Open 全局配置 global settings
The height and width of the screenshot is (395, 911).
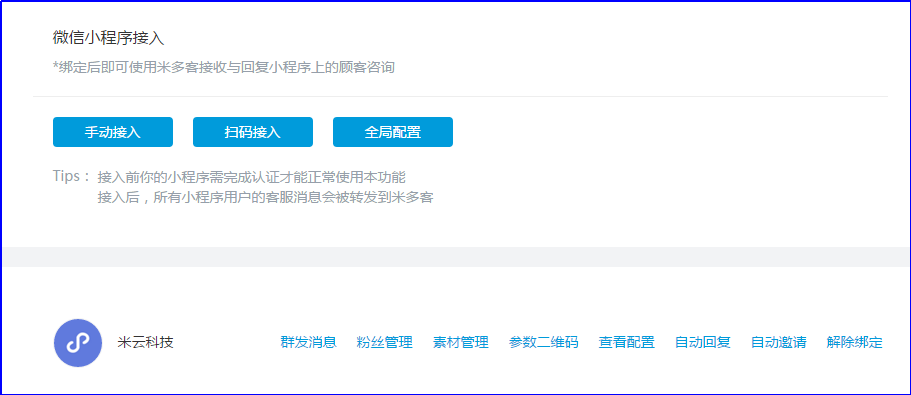tap(393, 132)
